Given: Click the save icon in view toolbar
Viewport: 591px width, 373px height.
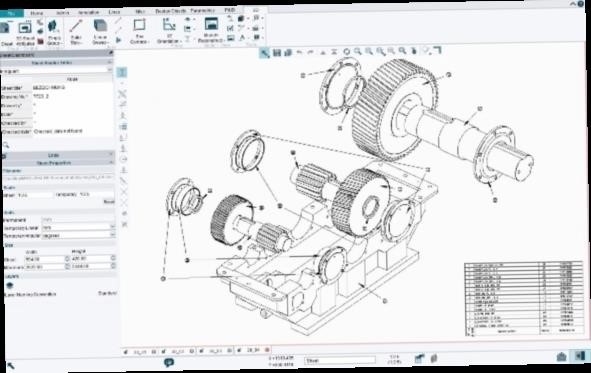Looking at the screenshot, I should (x=277, y=53).
